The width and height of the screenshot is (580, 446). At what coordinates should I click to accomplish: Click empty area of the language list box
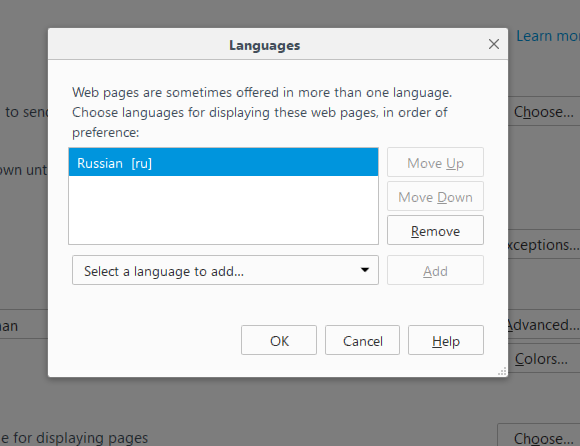(223, 210)
